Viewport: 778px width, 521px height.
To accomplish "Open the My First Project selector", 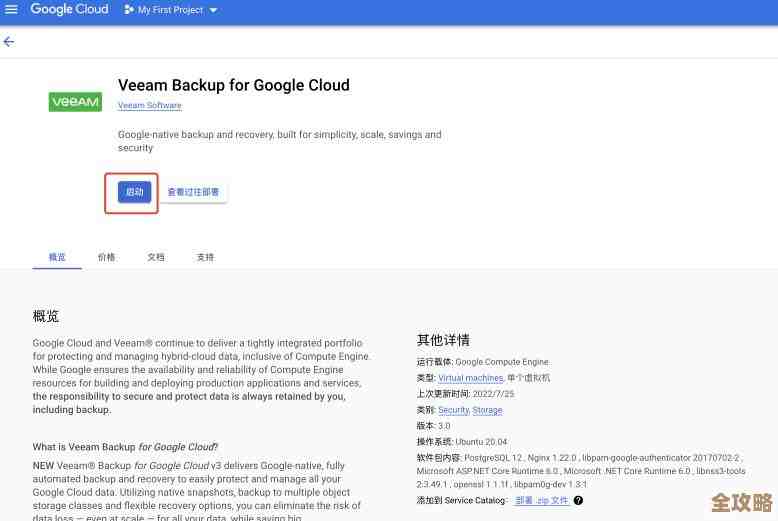I will pyautogui.click(x=171, y=10).
